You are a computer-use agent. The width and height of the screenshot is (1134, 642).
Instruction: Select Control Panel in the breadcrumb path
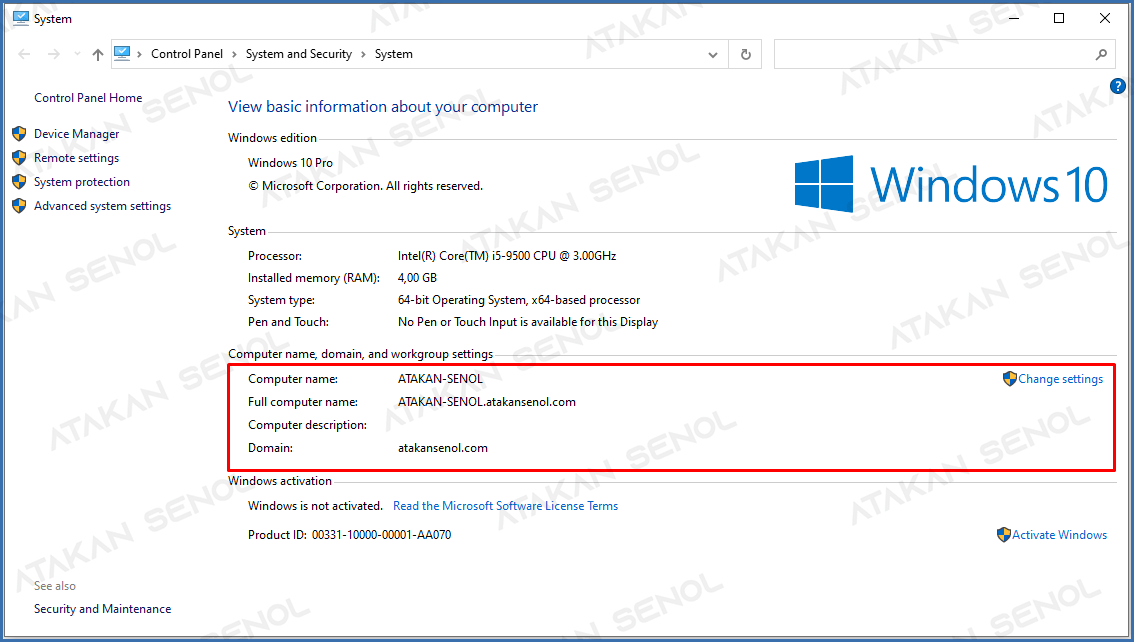click(187, 54)
